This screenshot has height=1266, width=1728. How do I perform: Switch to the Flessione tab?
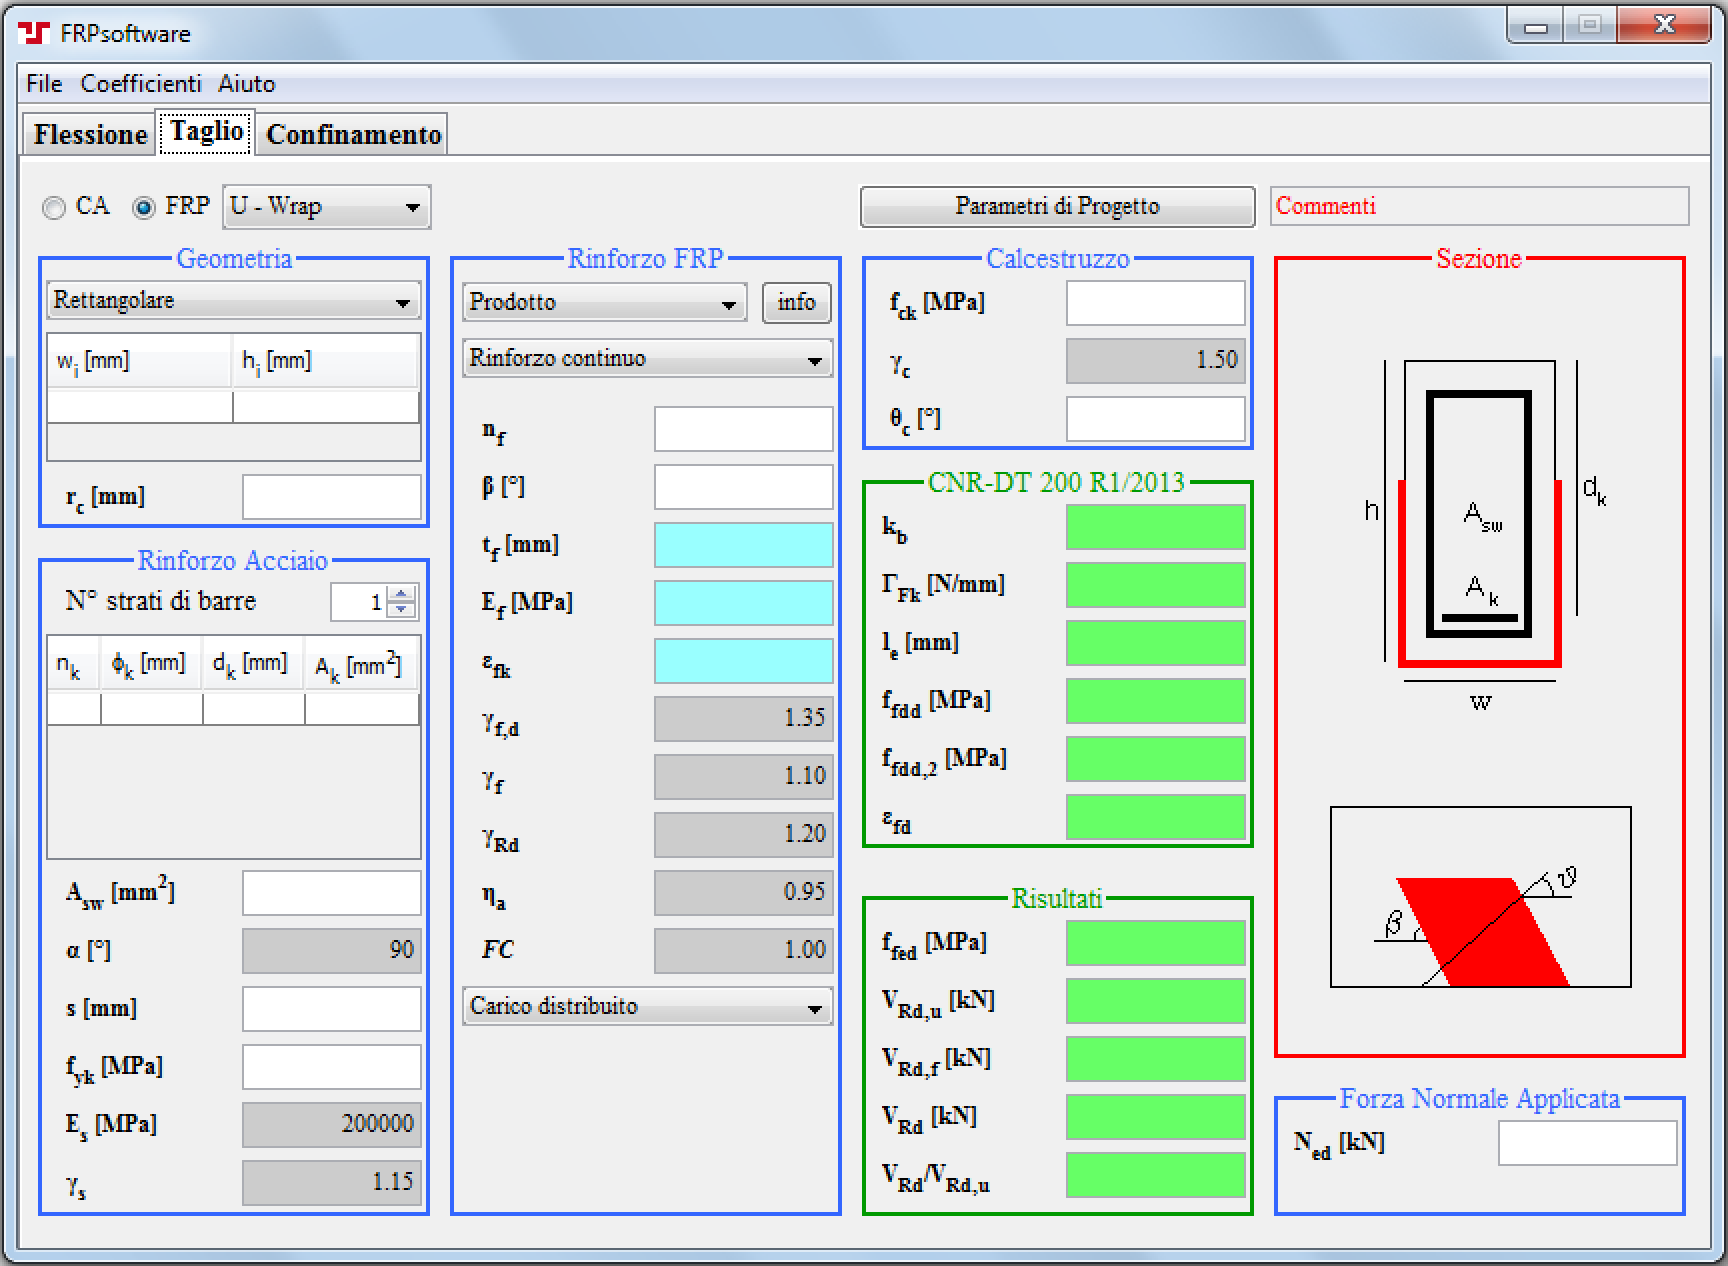pyautogui.click(x=90, y=134)
